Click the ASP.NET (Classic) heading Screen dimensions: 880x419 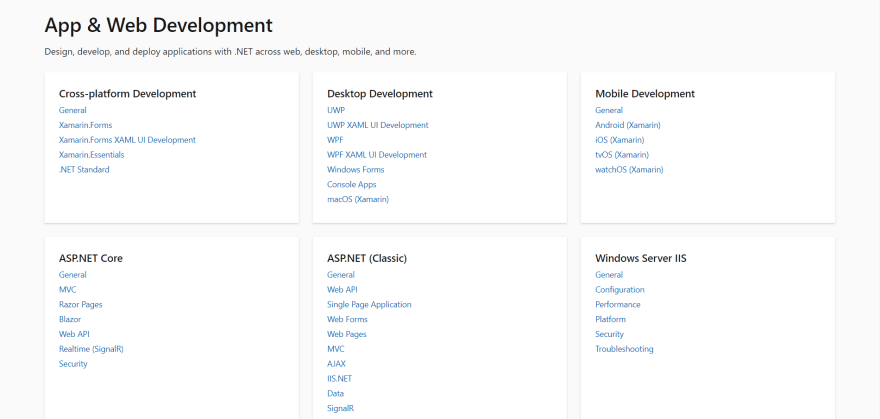tap(367, 259)
